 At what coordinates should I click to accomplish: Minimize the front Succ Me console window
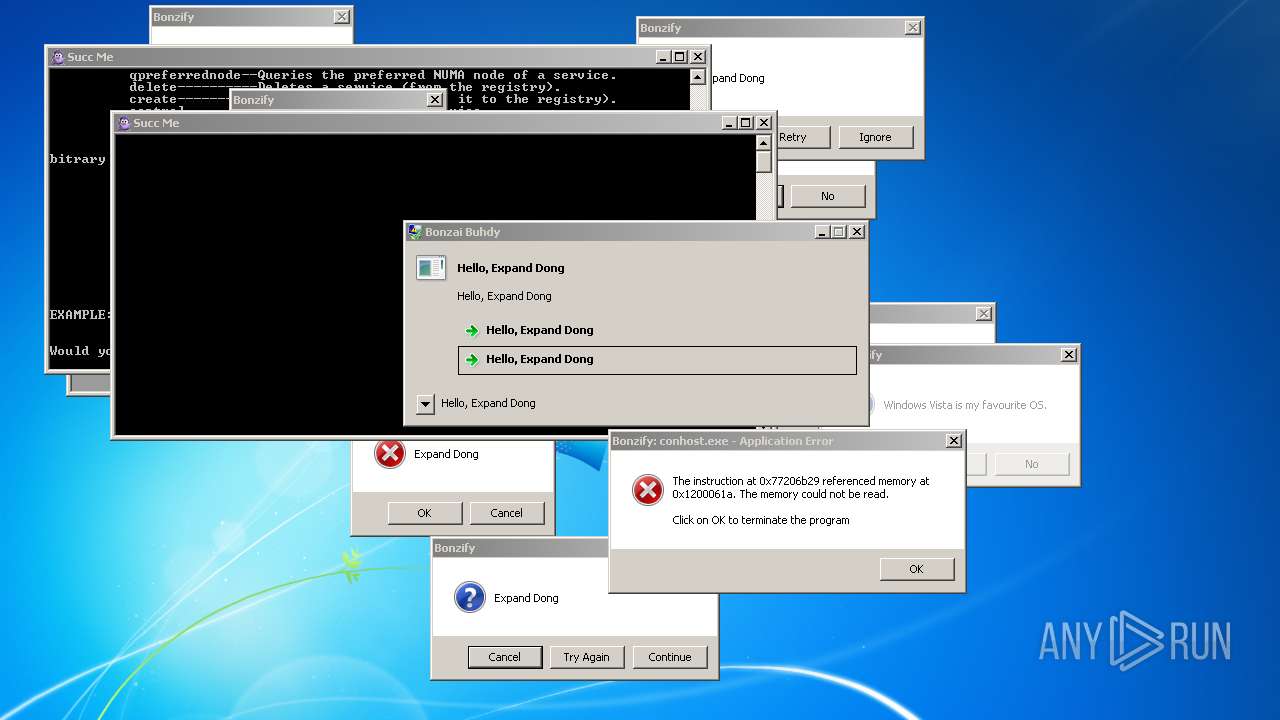pyautogui.click(x=730, y=123)
